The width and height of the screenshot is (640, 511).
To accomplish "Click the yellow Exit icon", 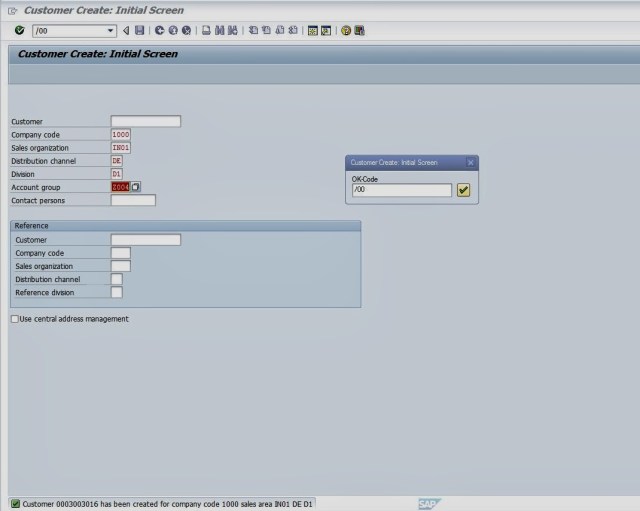I will coord(173,31).
